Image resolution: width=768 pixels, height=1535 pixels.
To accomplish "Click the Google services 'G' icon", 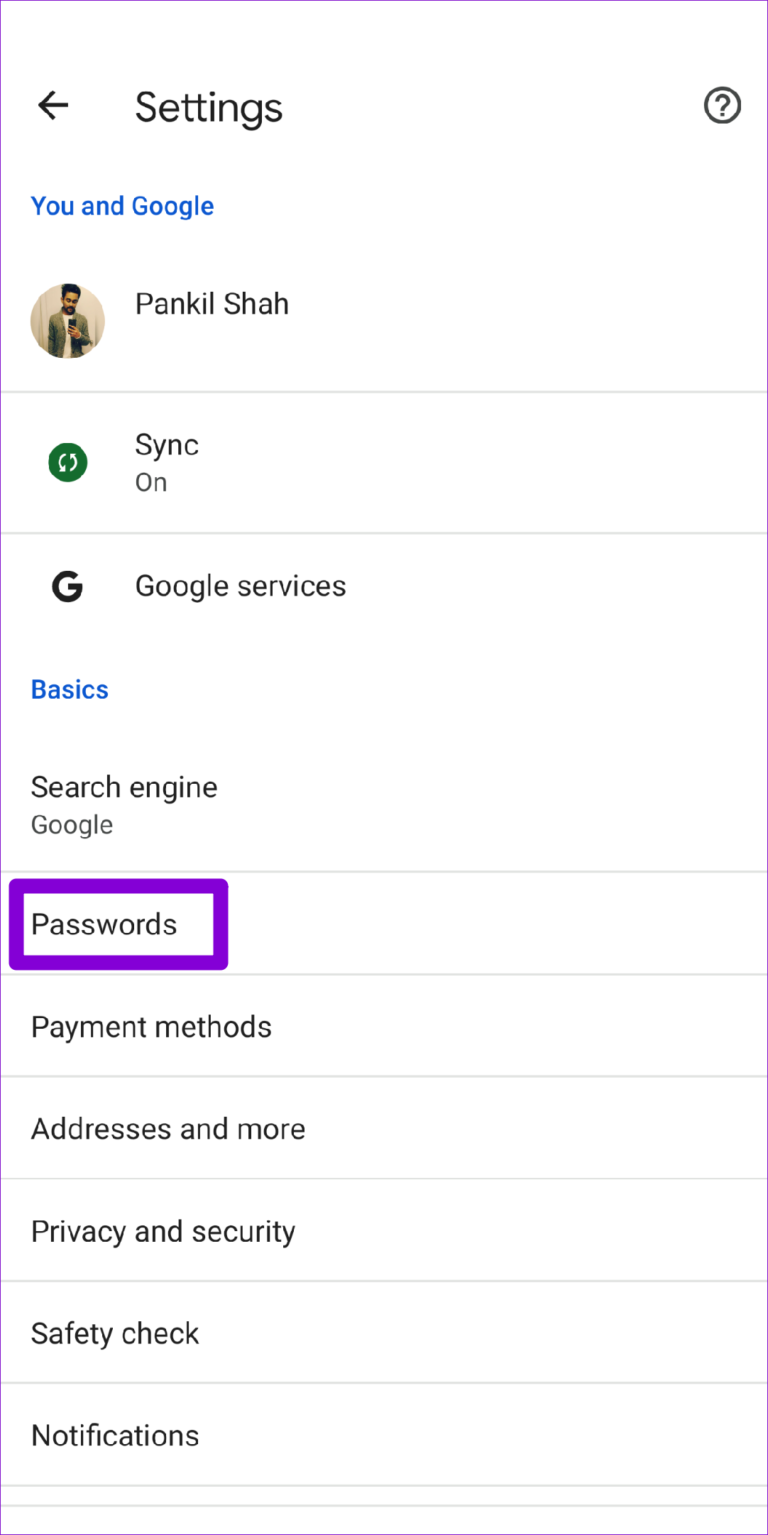I will pos(67,586).
